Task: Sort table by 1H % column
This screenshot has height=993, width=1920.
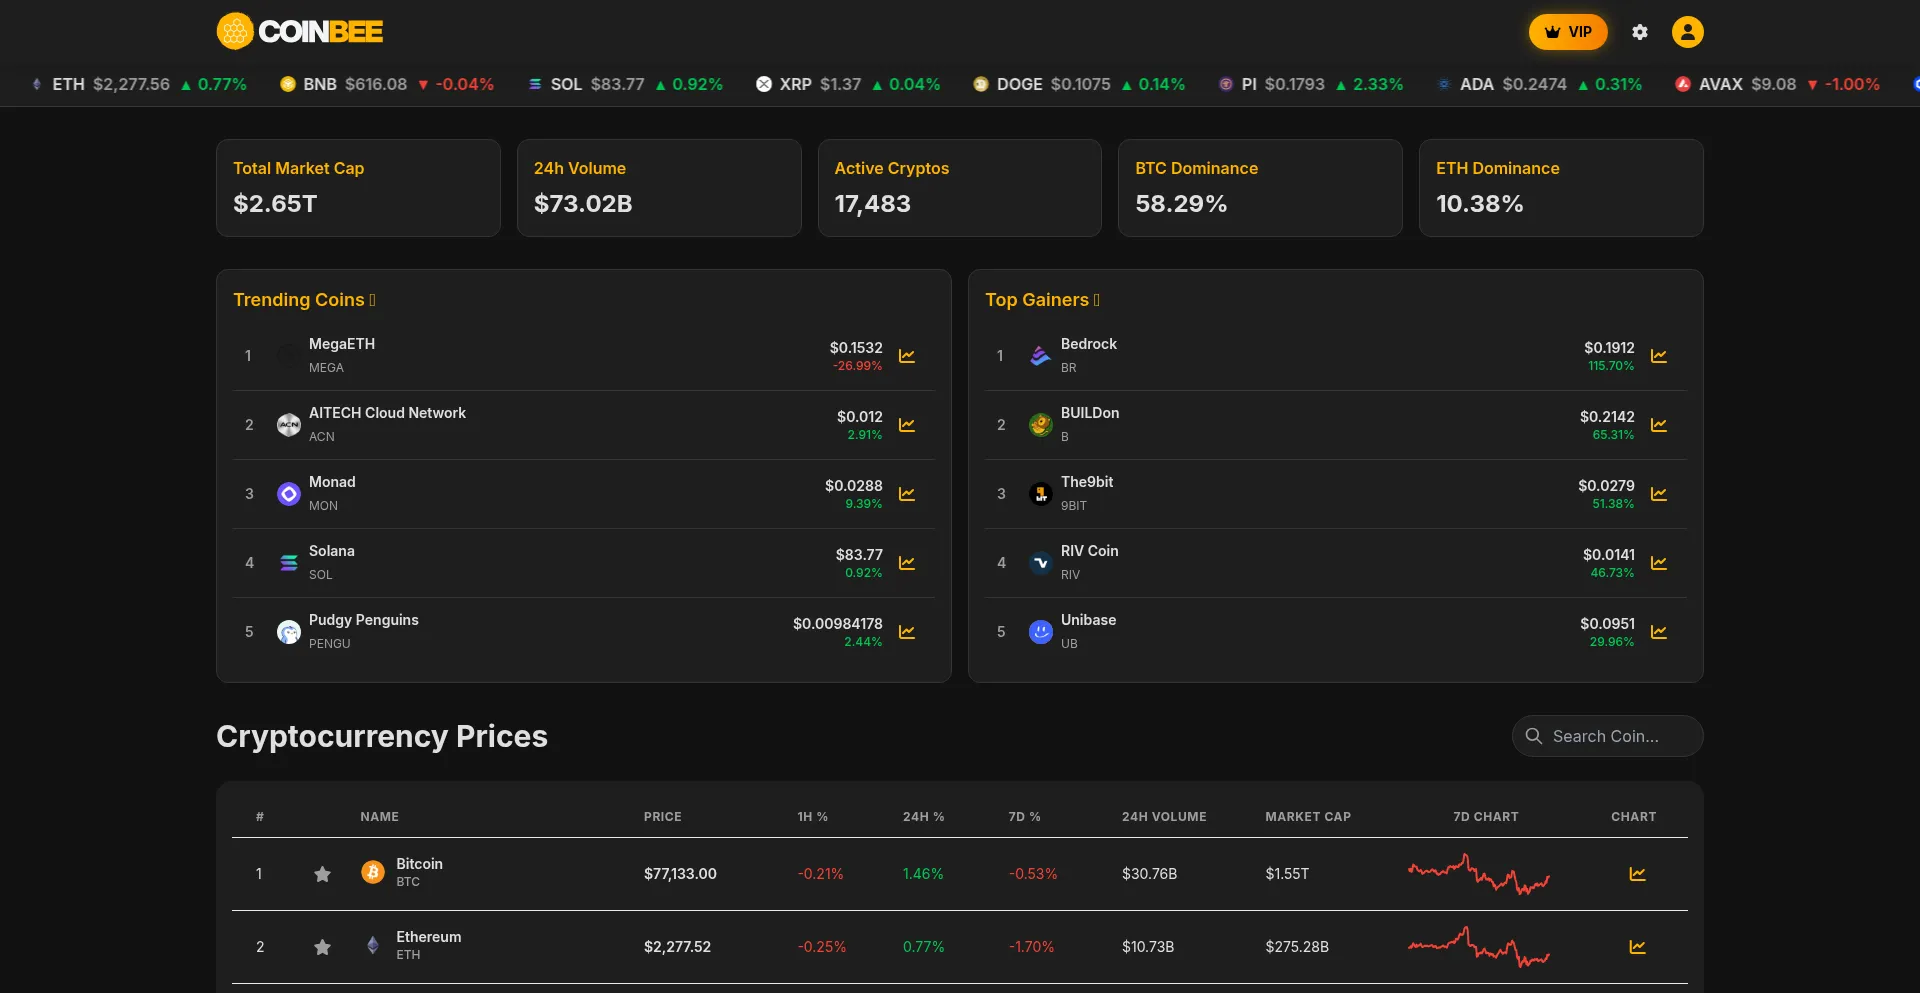Action: [x=812, y=817]
